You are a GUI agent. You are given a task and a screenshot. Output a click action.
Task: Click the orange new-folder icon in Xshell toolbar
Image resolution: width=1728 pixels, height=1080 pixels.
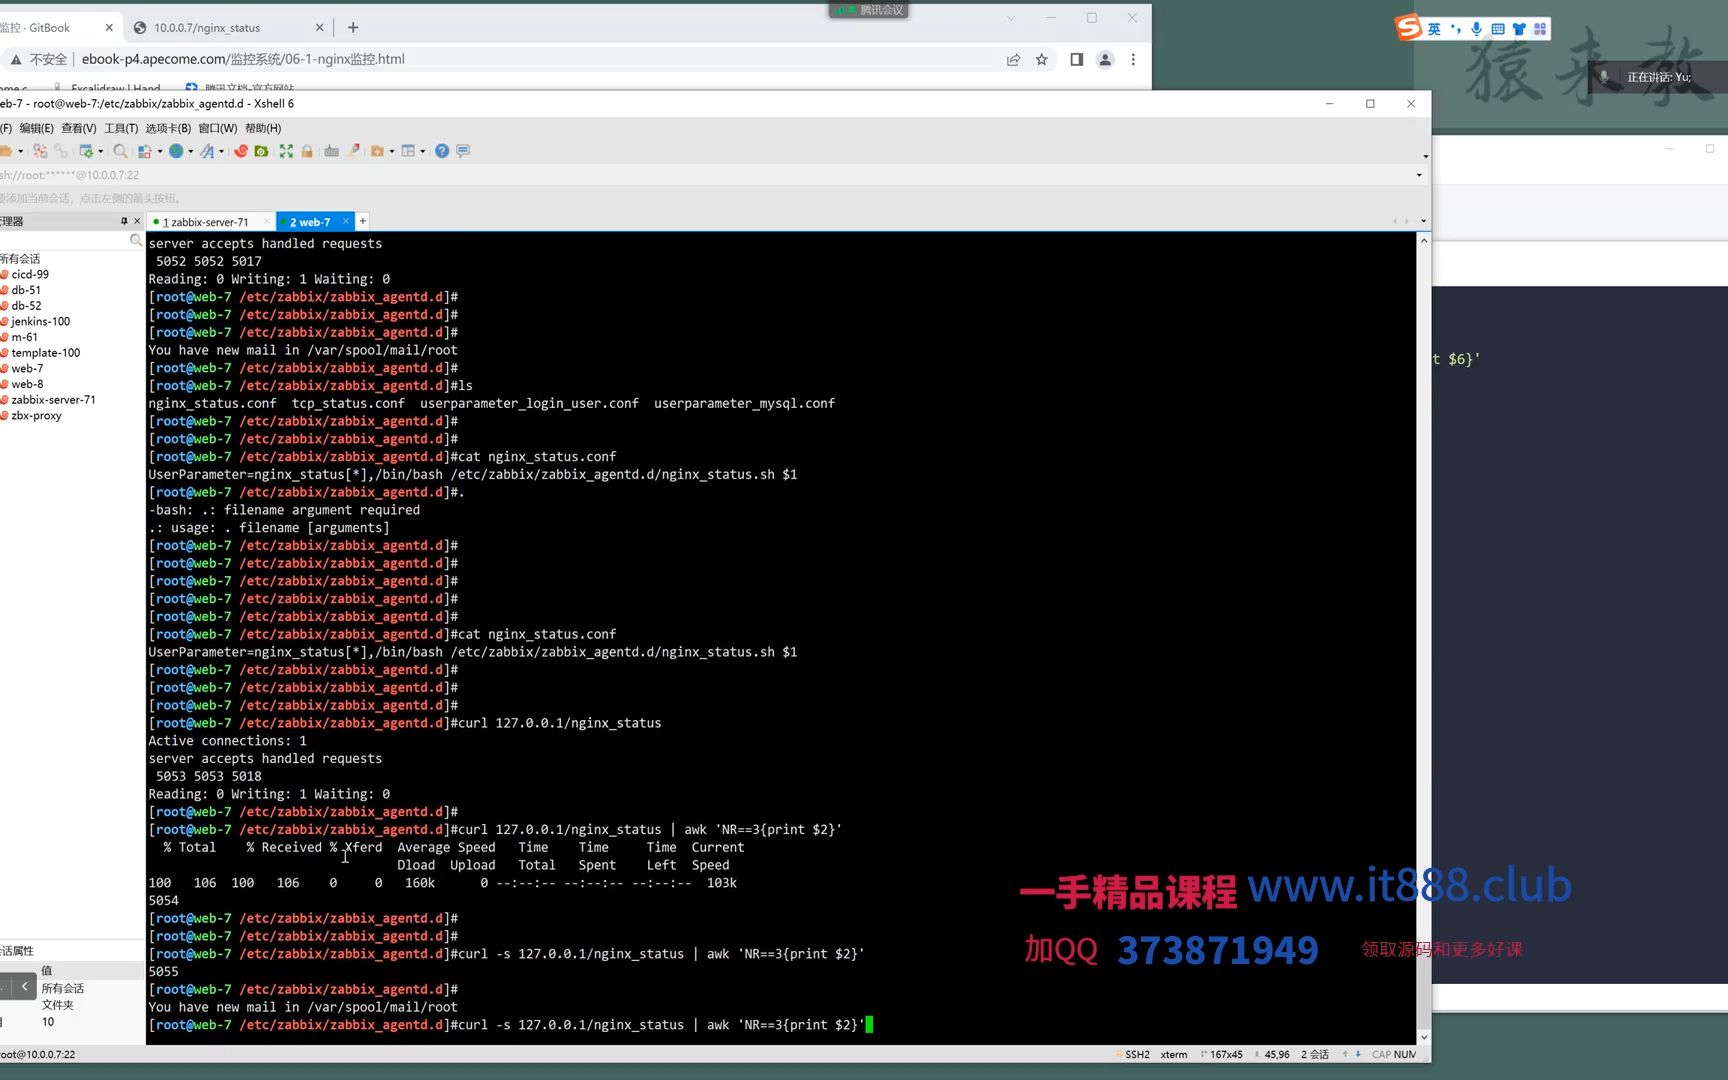[377, 151]
